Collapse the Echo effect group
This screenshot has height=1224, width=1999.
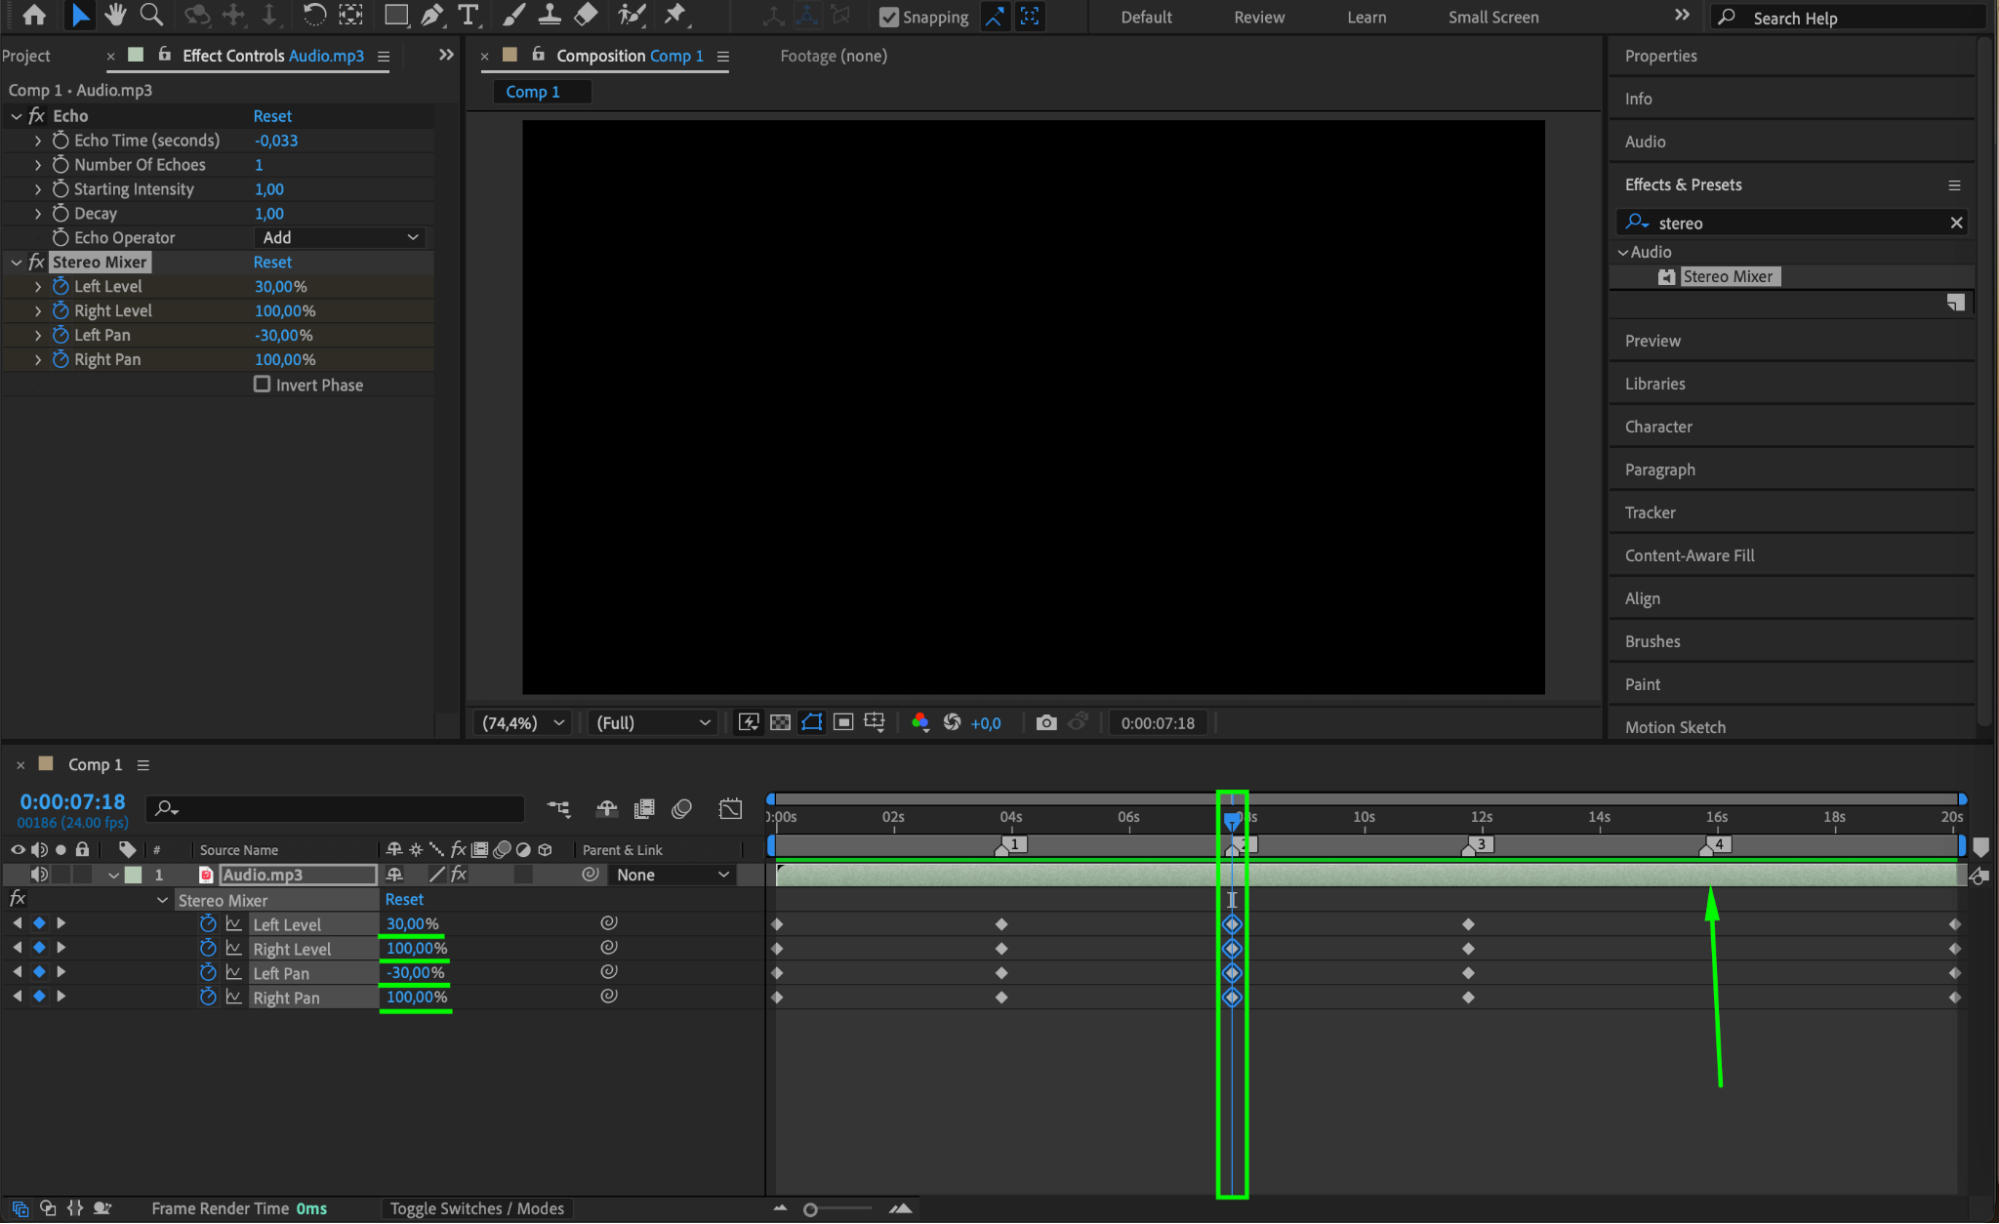click(16, 116)
